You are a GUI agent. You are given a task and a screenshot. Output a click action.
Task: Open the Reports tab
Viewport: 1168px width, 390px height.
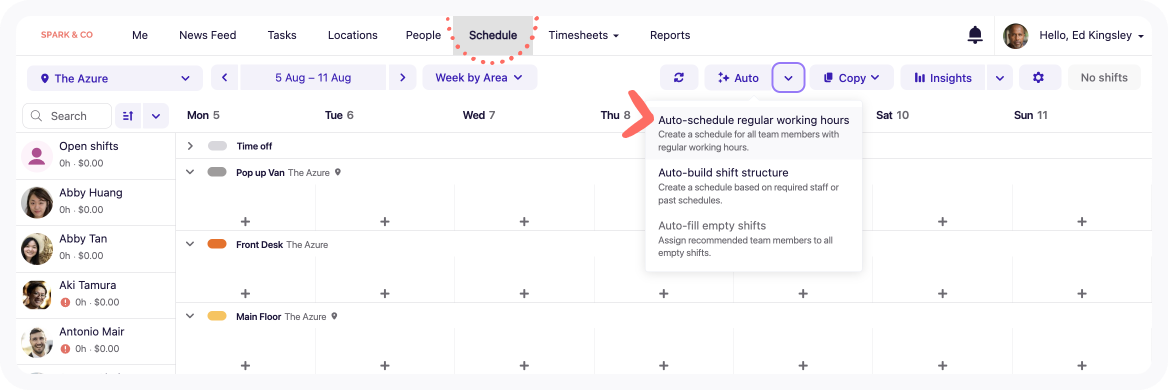click(670, 35)
